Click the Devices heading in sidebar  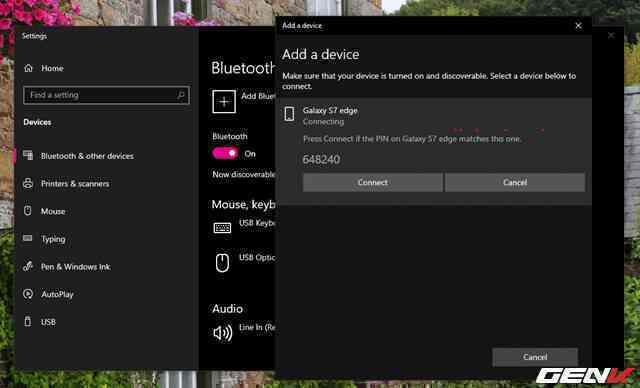(37, 122)
